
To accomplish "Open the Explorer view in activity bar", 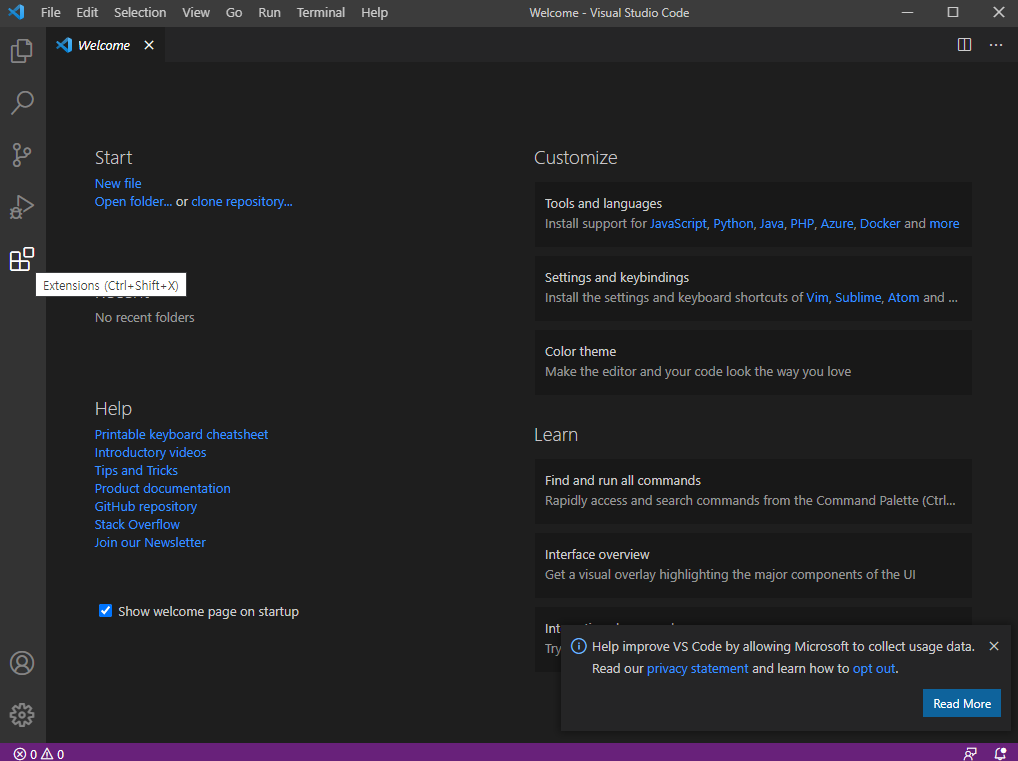I will (x=22, y=51).
